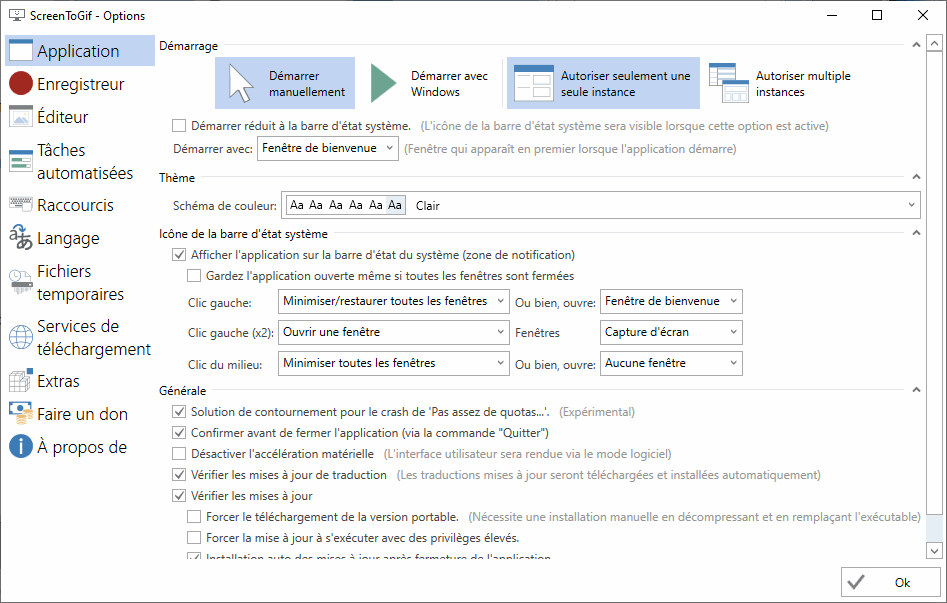947x603 pixels.
Task: Collapse the Thème section
Action: coord(916,177)
